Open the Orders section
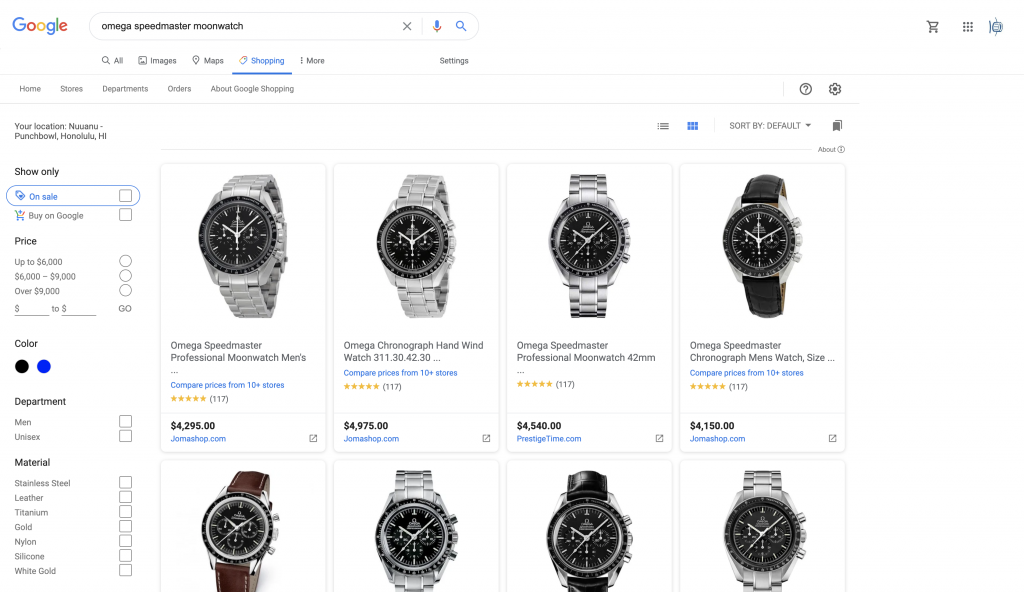Image resolution: width=1024 pixels, height=592 pixels. pos(179,89)
